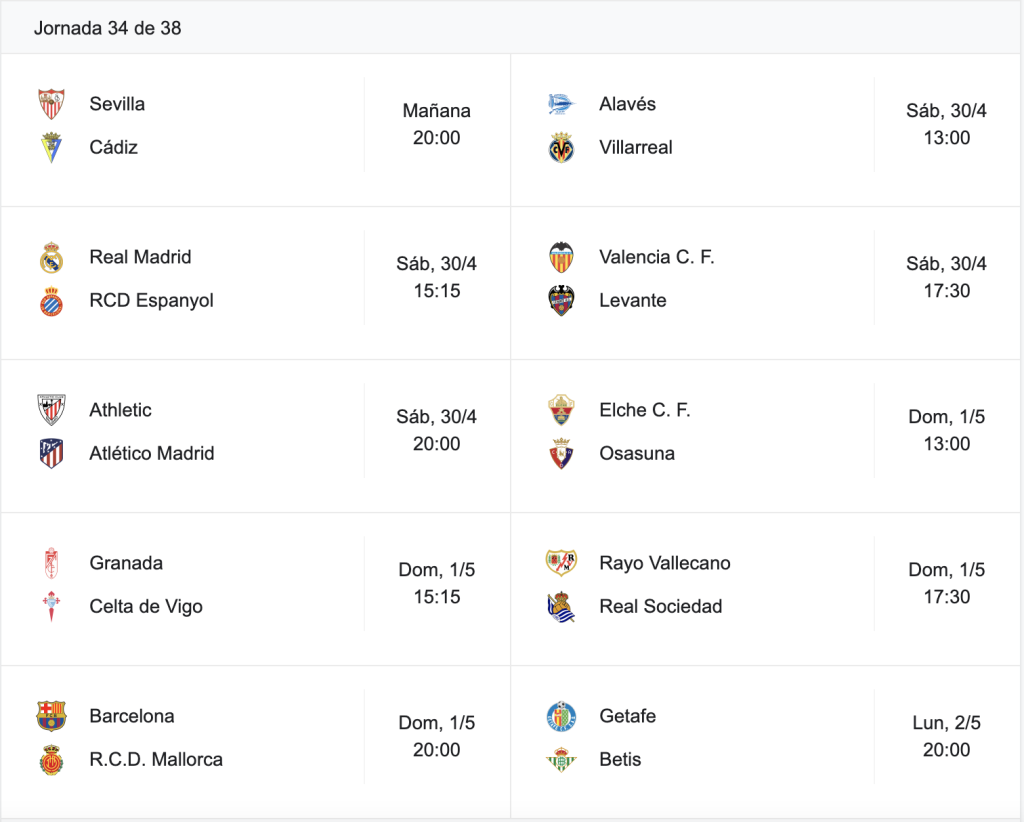Click the Levante team name
Viewport: 1024px width, 822px height.
coord(633,300)
